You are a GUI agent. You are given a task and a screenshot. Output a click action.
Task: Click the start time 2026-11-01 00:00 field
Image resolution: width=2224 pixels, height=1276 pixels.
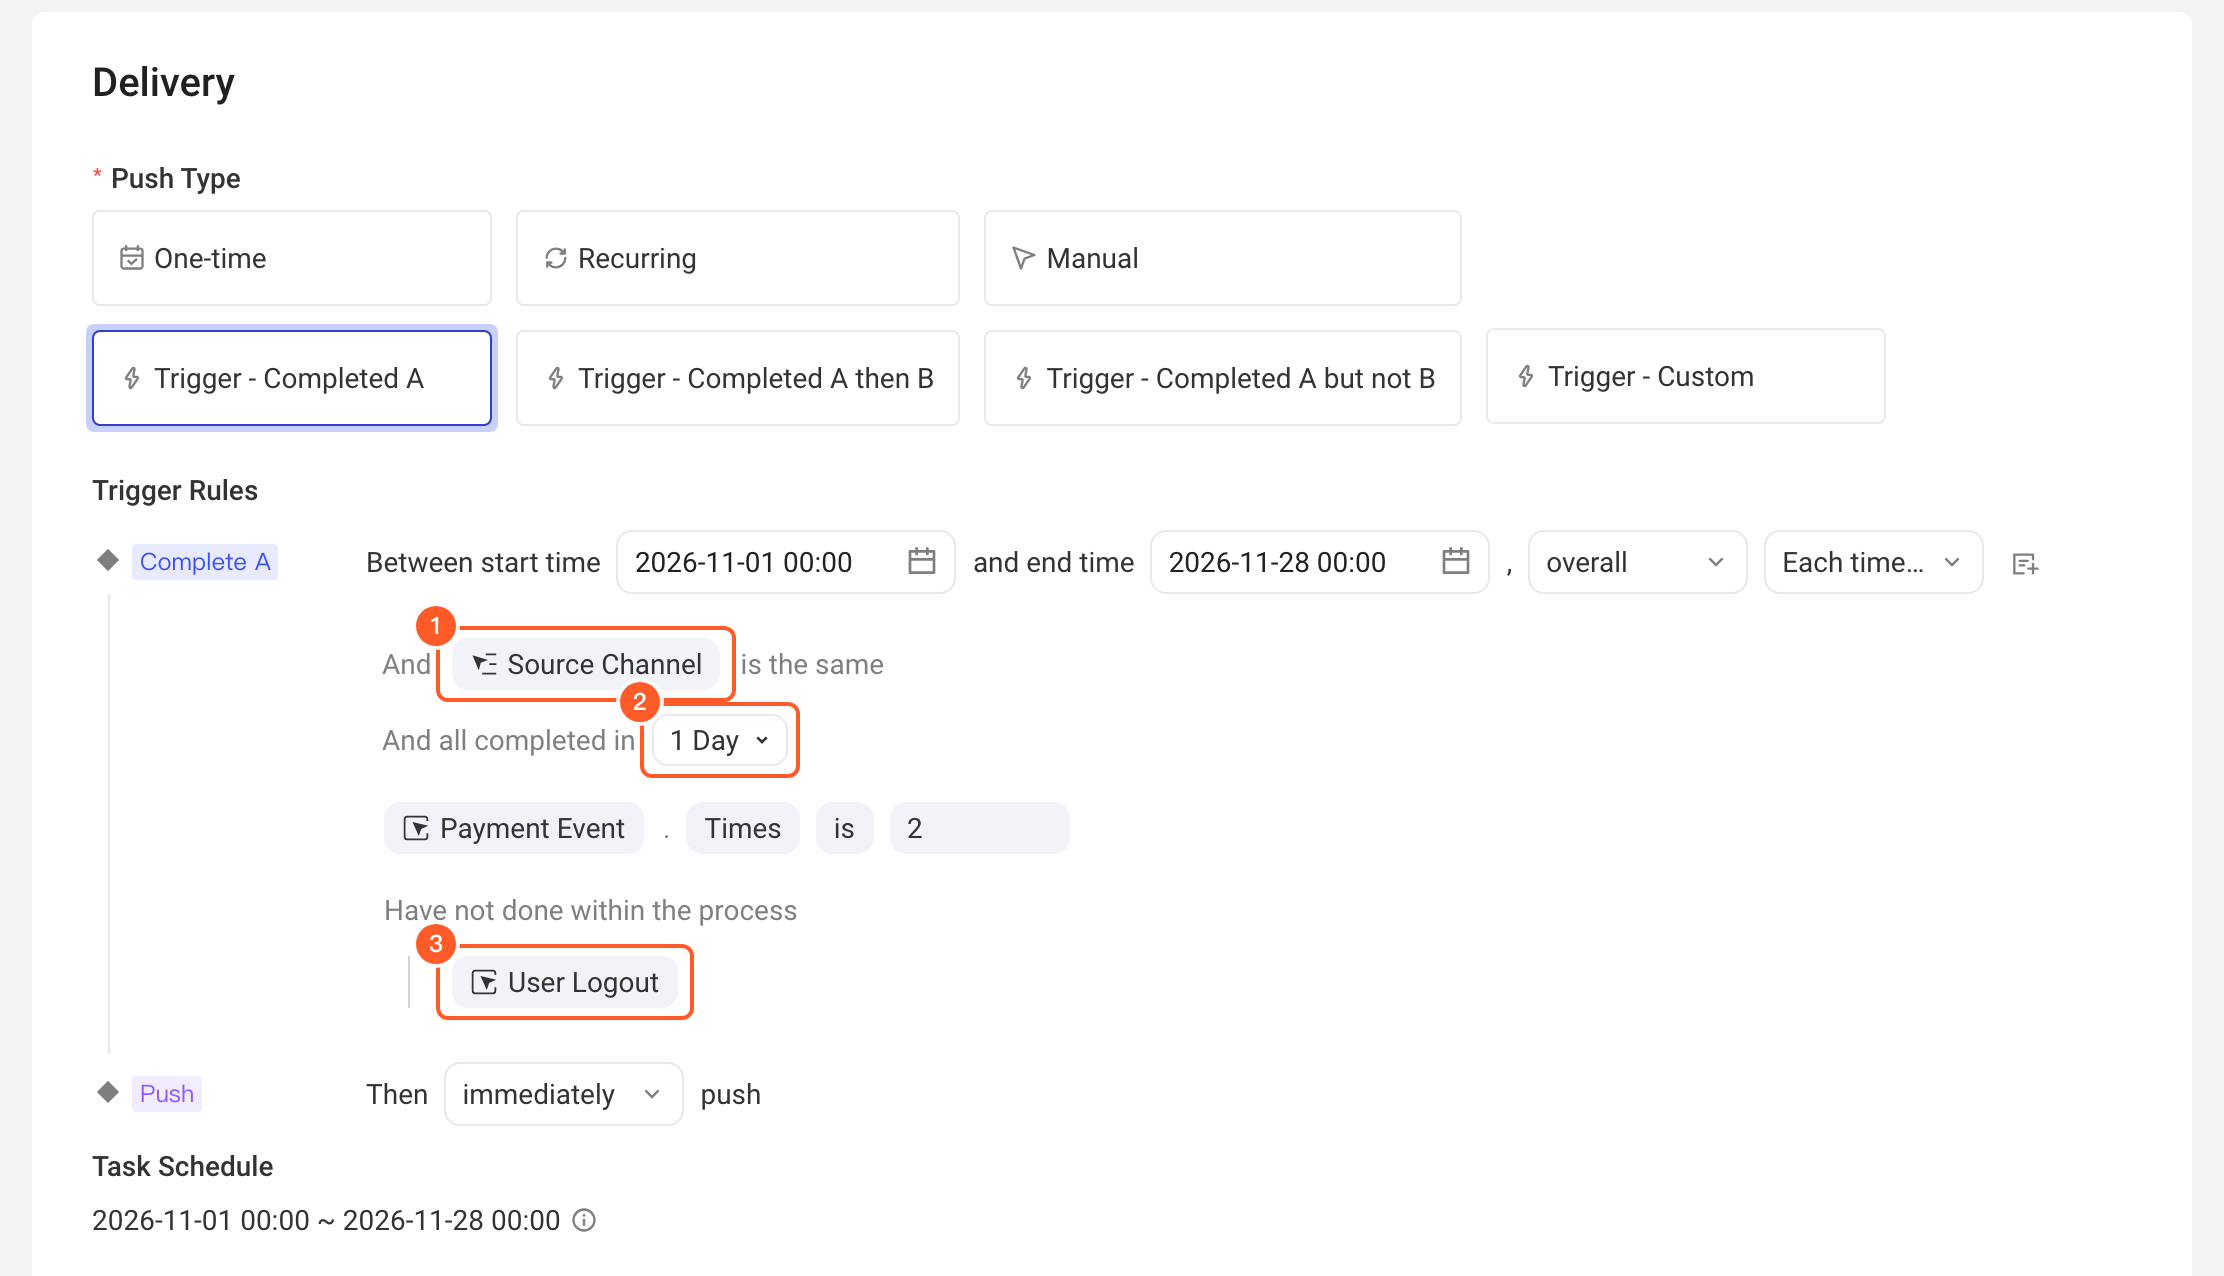pos(785,562)
